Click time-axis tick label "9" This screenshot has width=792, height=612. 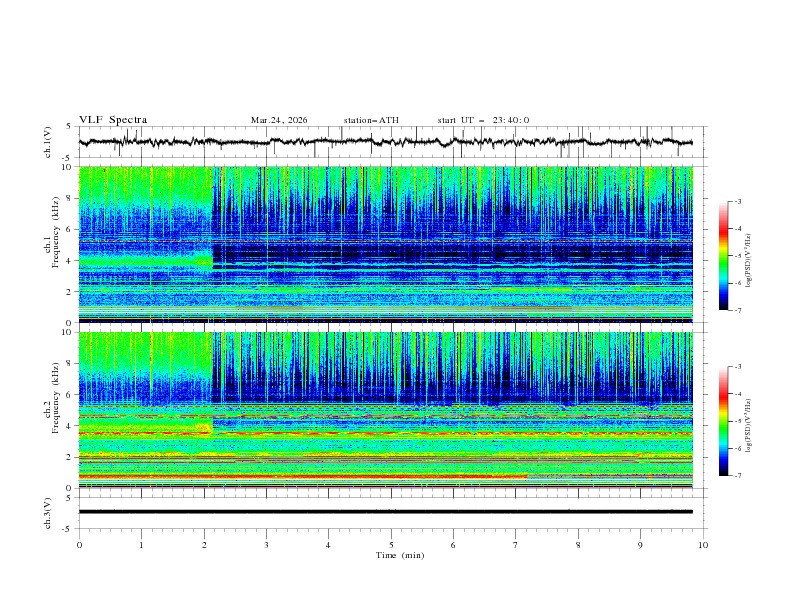coord(640,545)
